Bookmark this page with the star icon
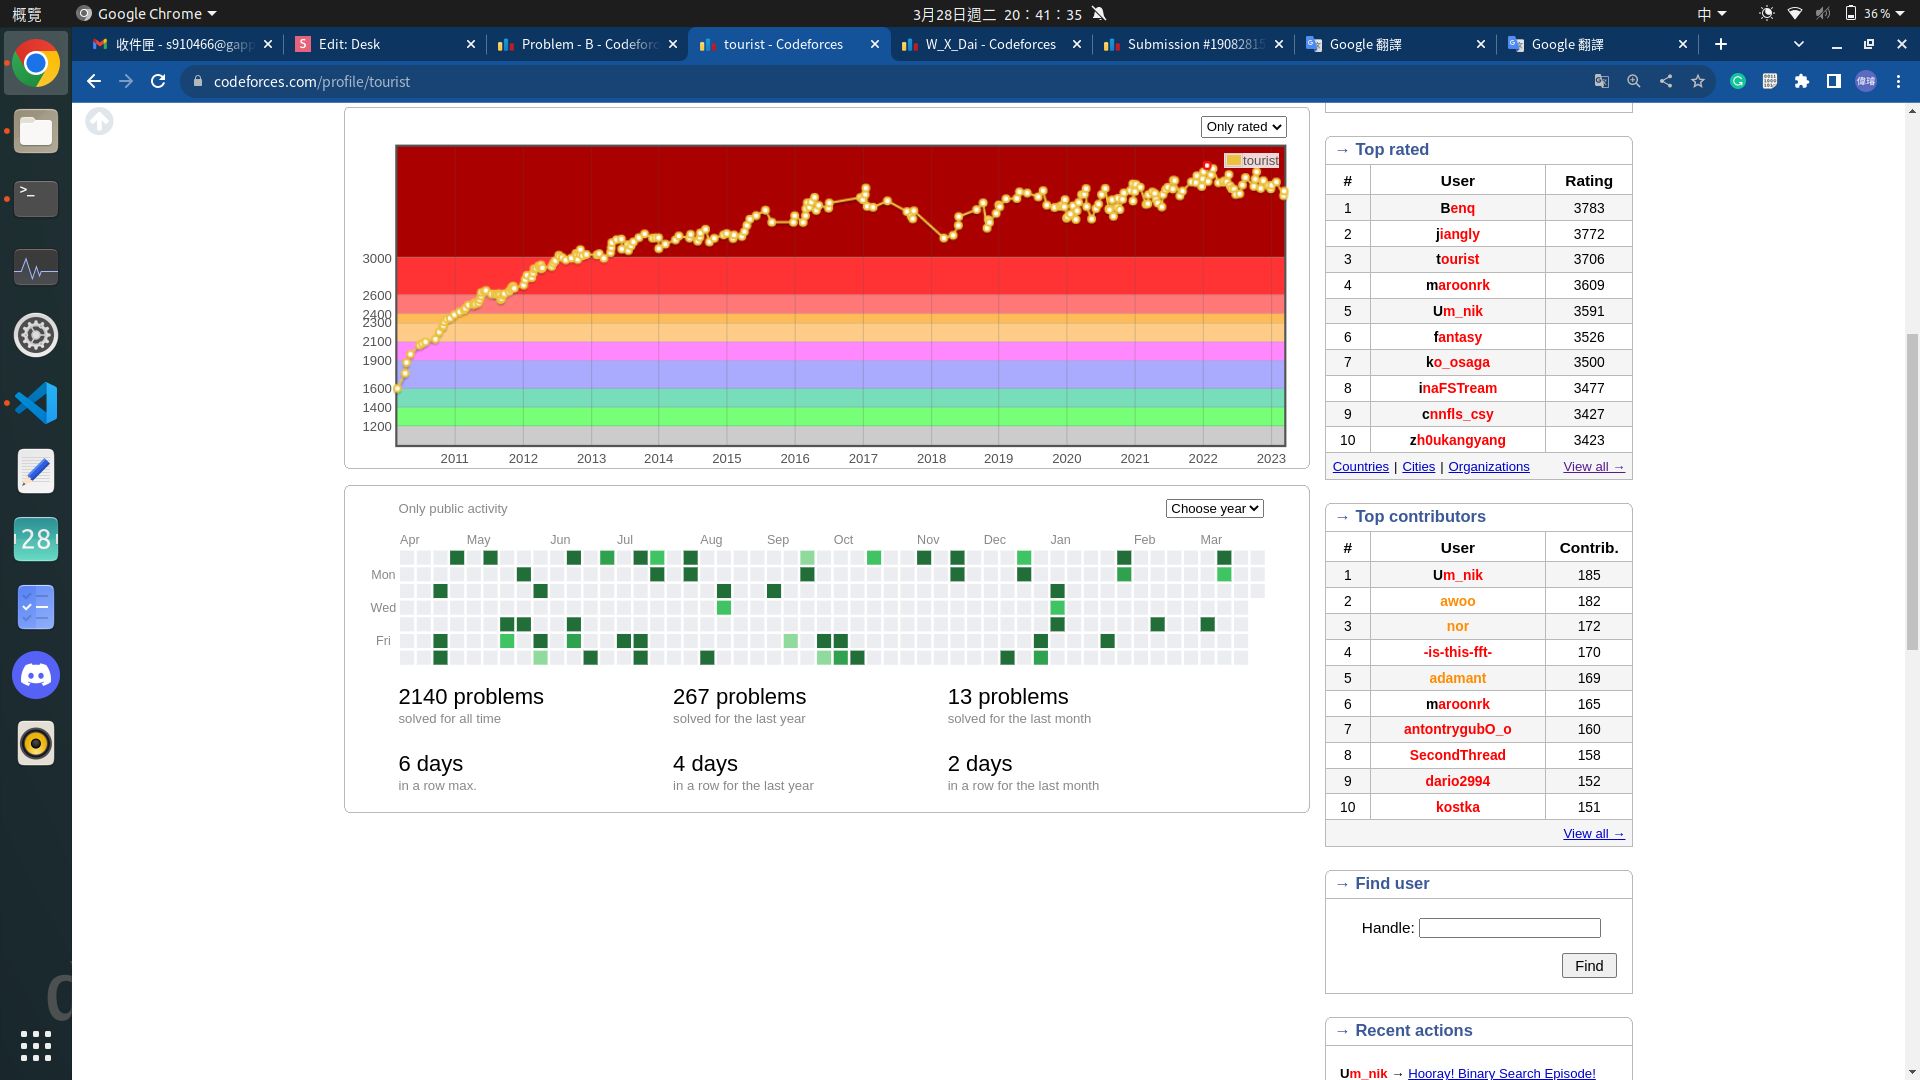 [1698, 82]
